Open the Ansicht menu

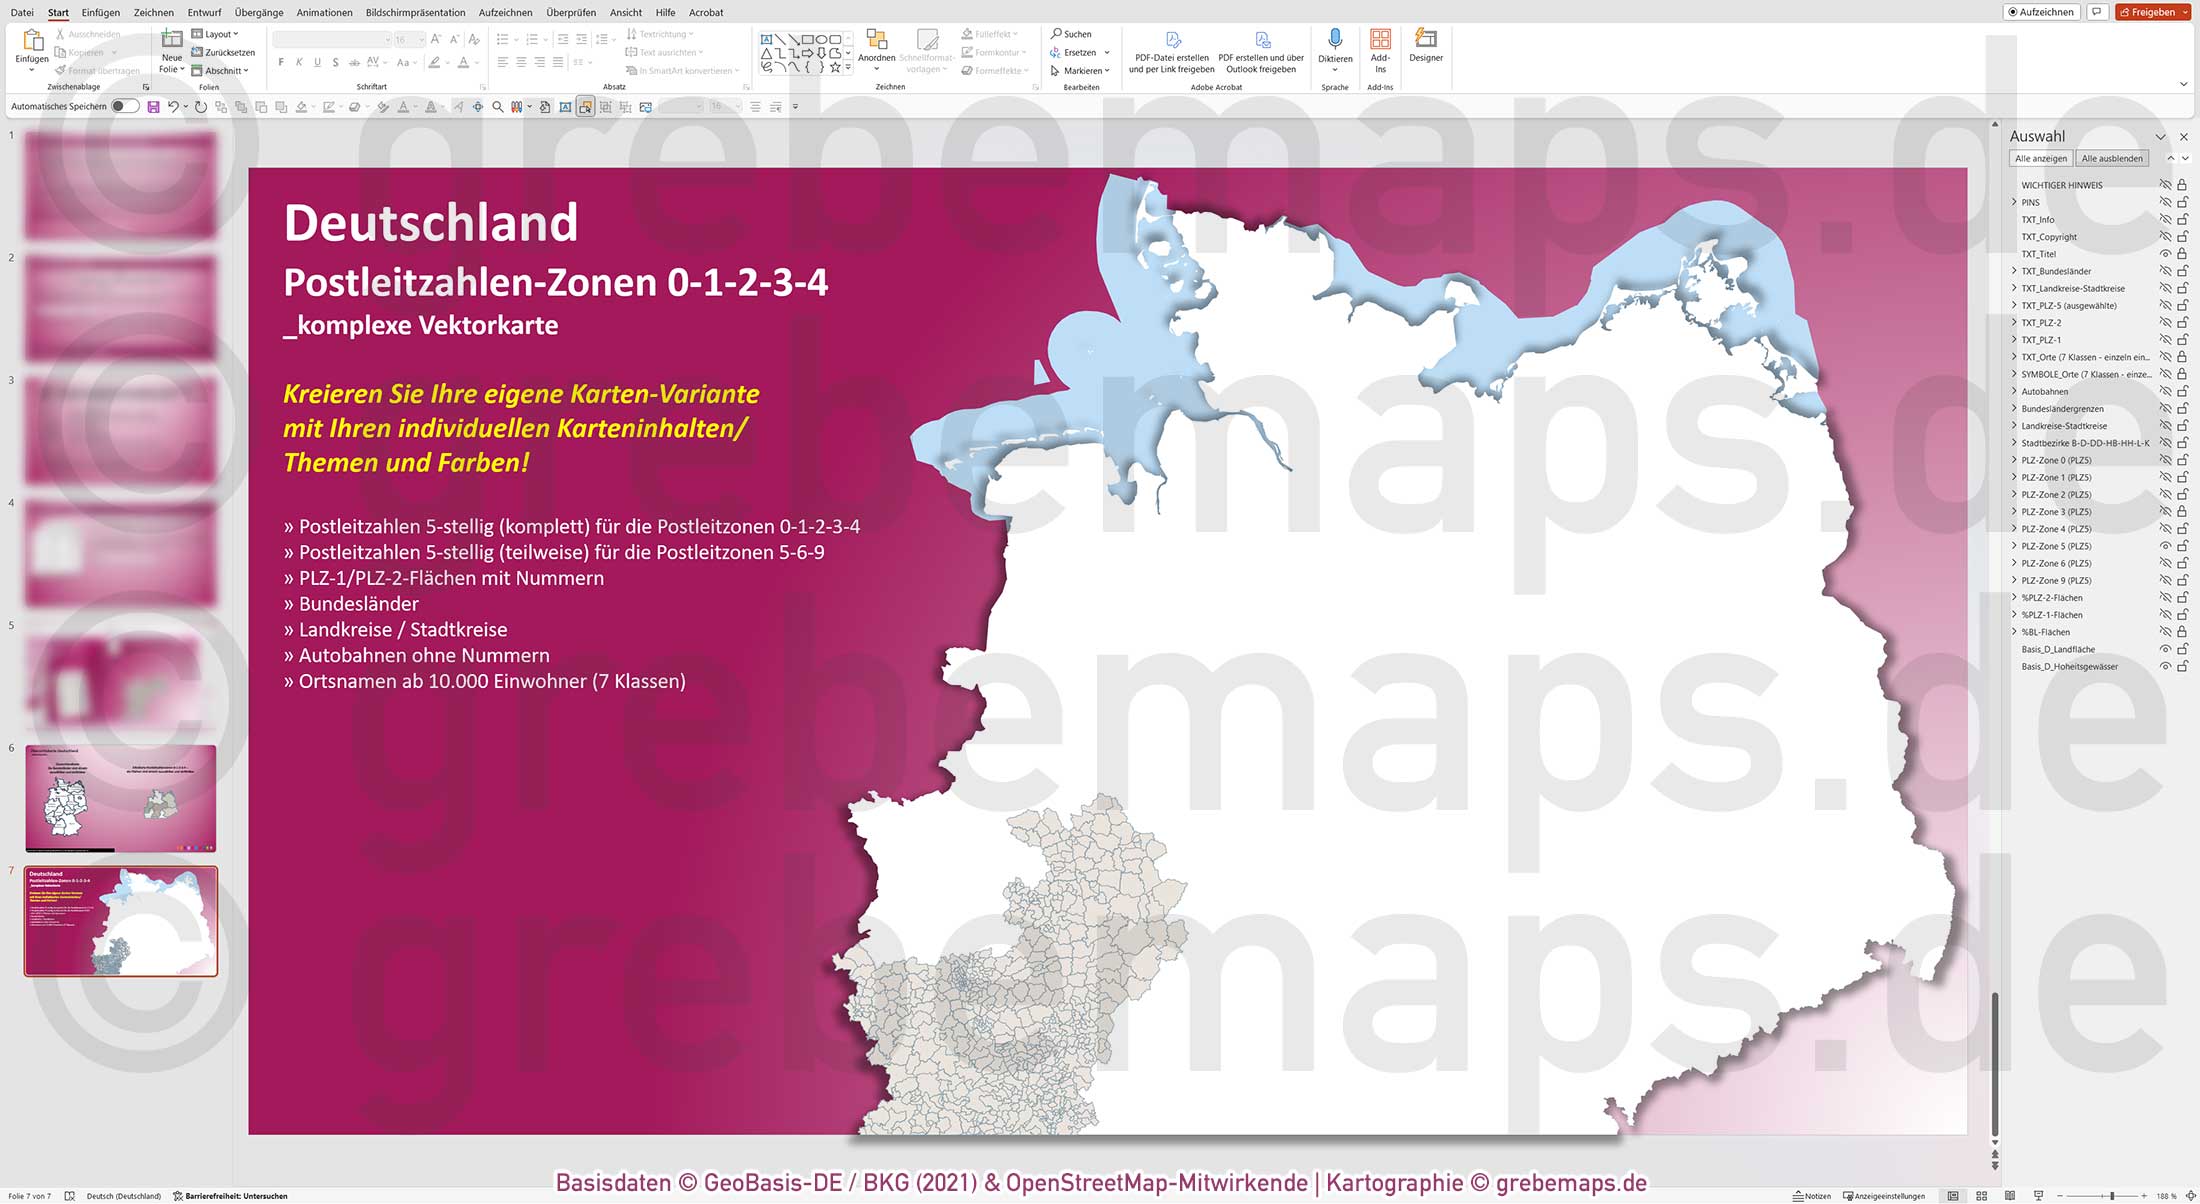626,12
